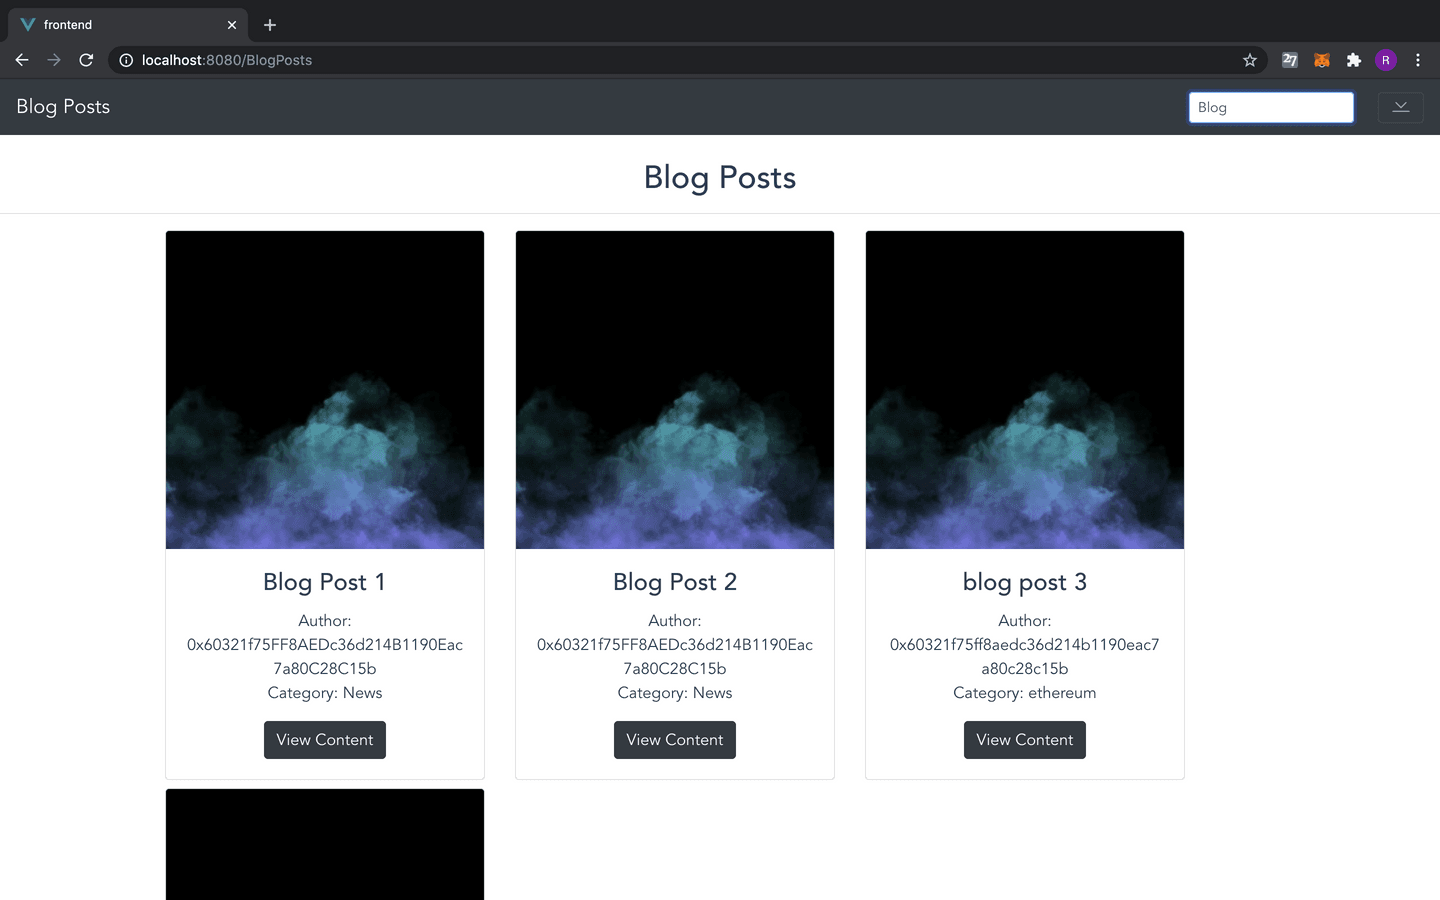Click the Category: ethereum text
The width and height of the screenshot is (1440, 900).
pos(1025,693)
